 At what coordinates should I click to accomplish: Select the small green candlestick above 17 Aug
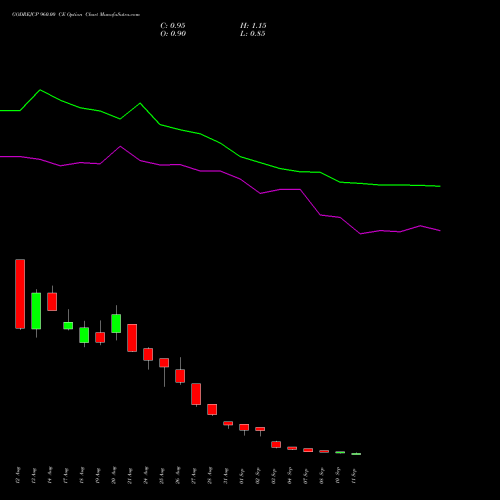(x=68, y=325)
